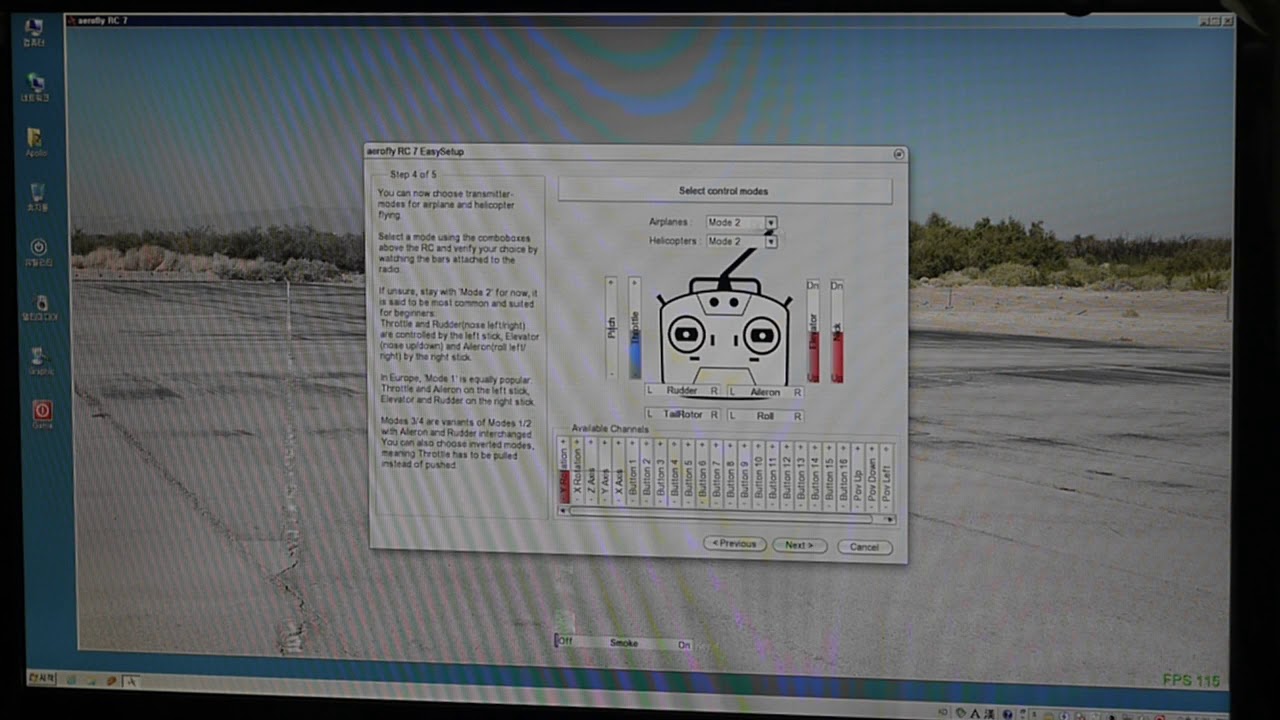Select the Button 13 channel
Viewport: 1280px width, 720px height.
(x=801, y=476)
